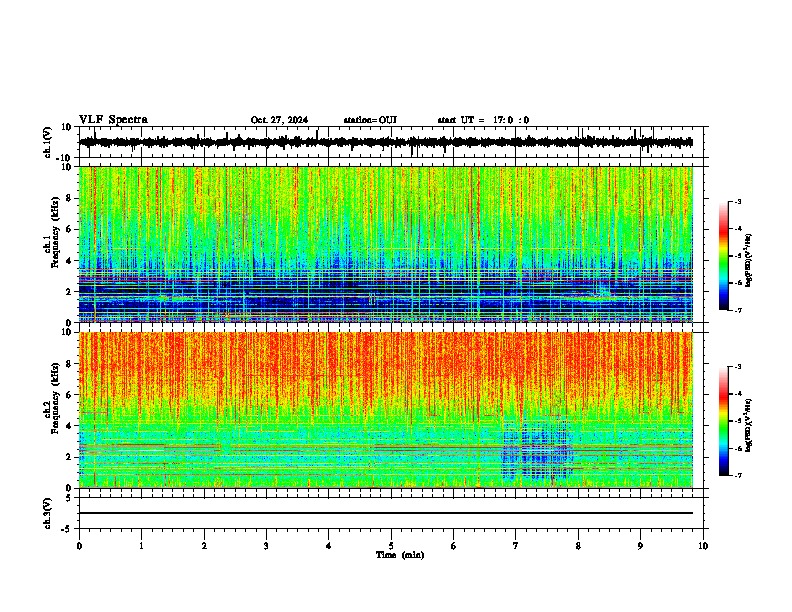The height and width of the screenshot is (612, 792).
Task: Click time axis tick label "10" at the axis end
Action: pyautogui.click(x=703, y=546)
